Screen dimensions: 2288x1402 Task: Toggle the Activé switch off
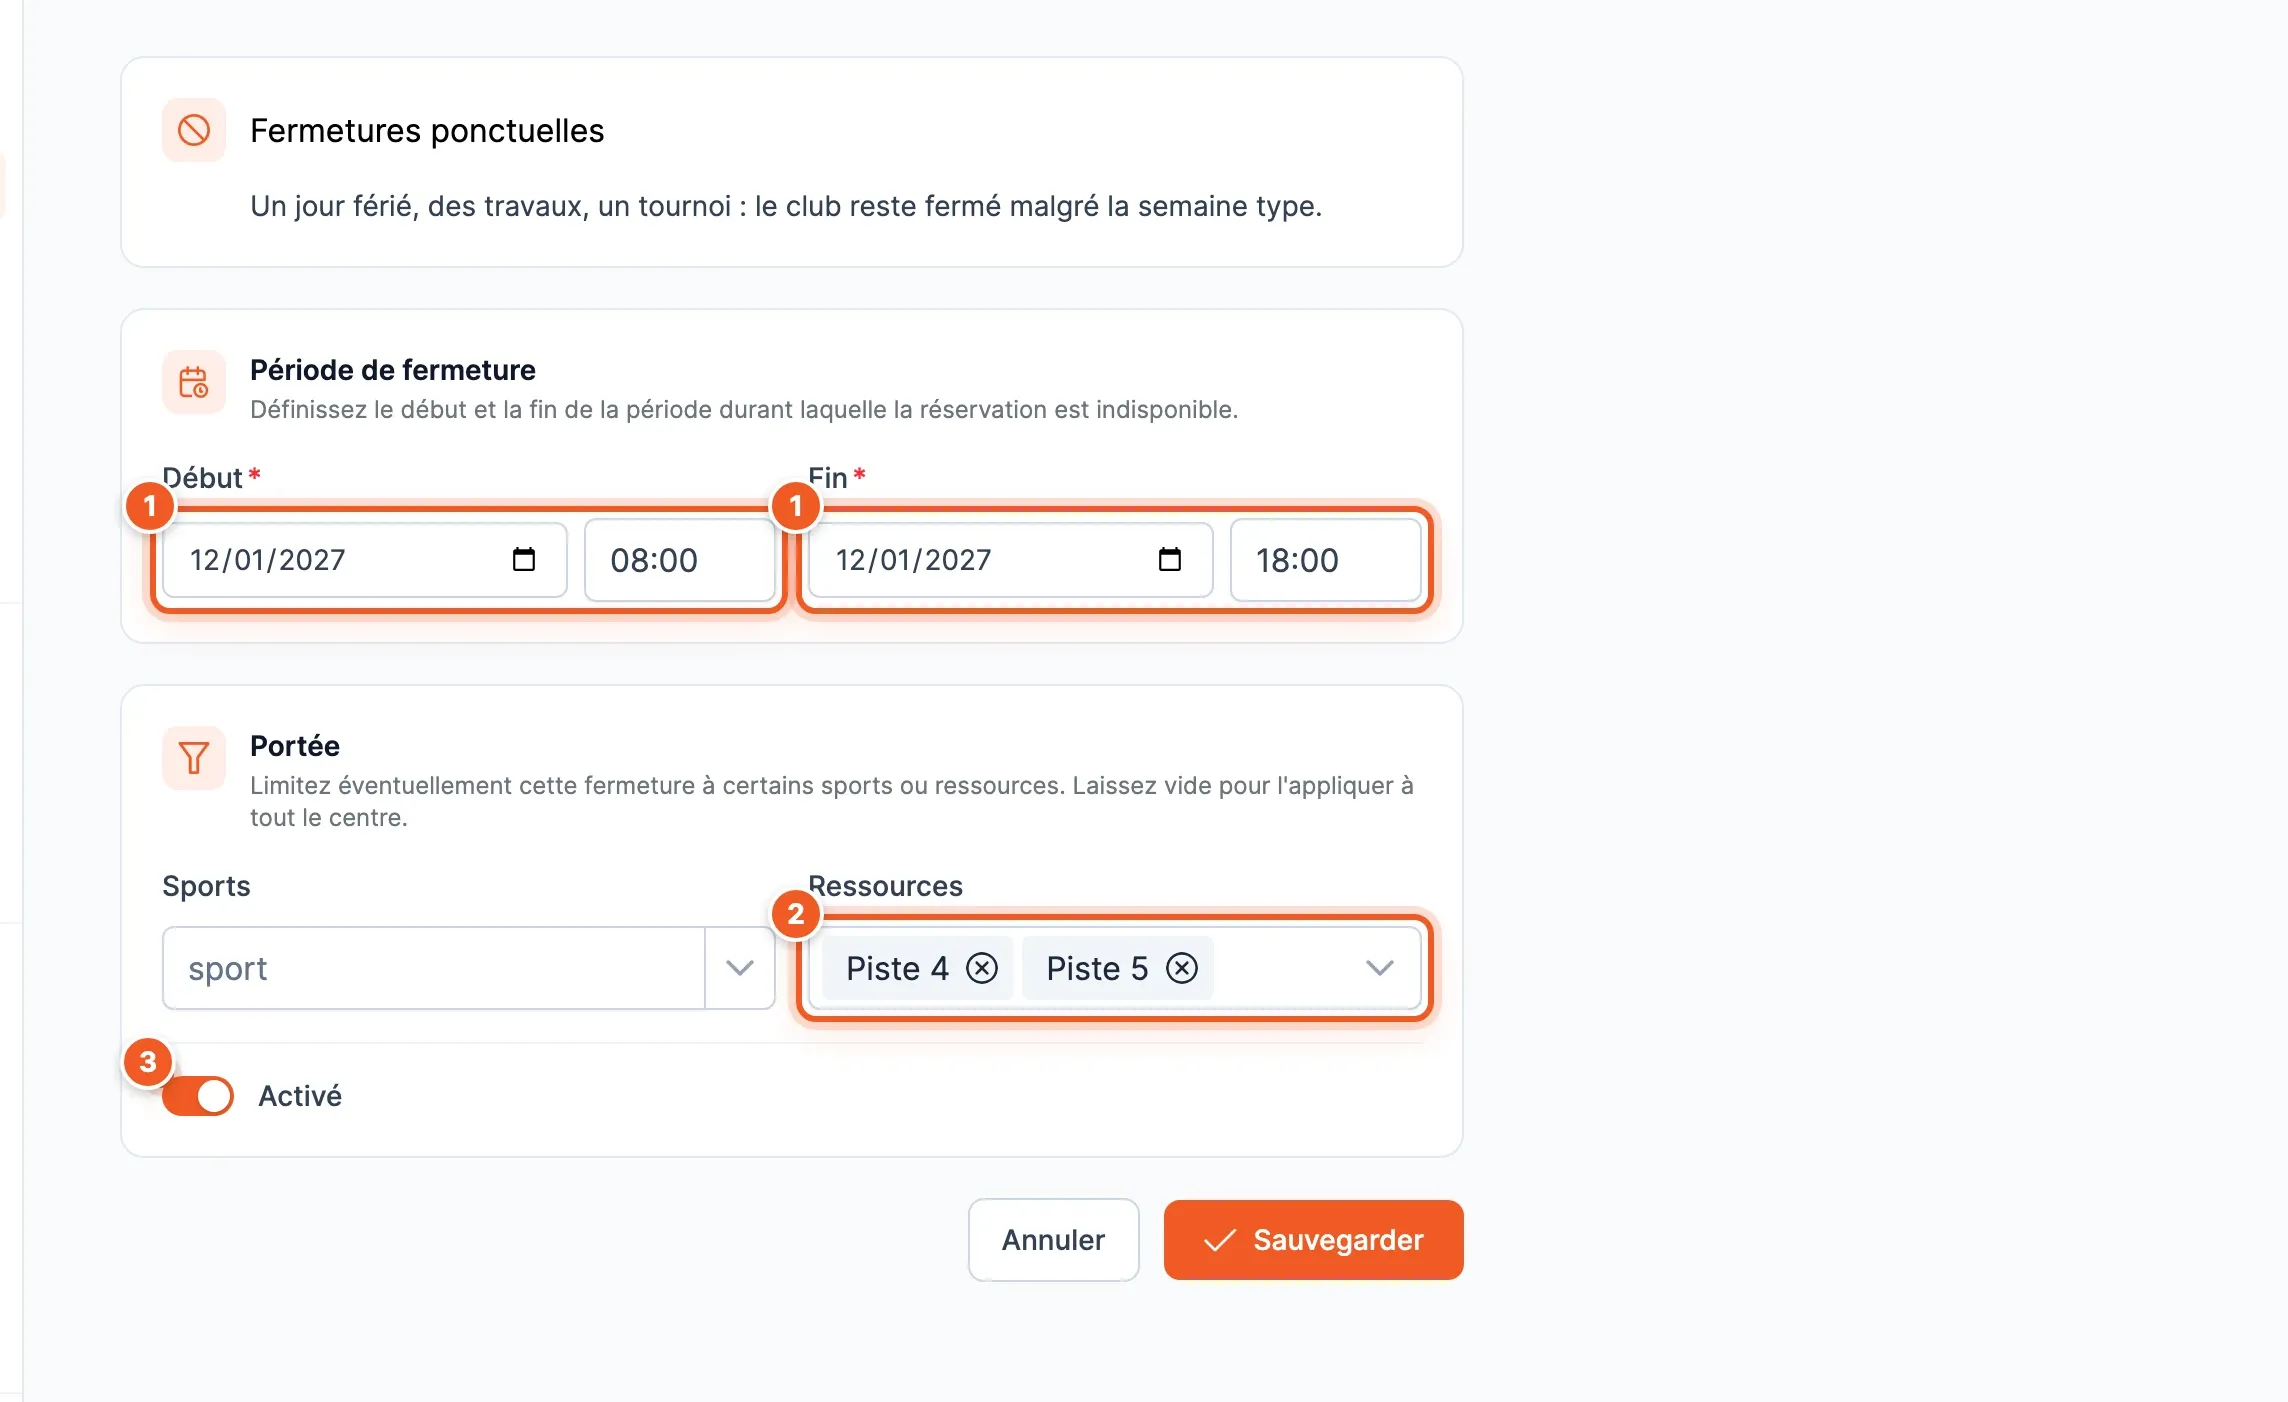pyautogui.click(x=198, y=1096)
